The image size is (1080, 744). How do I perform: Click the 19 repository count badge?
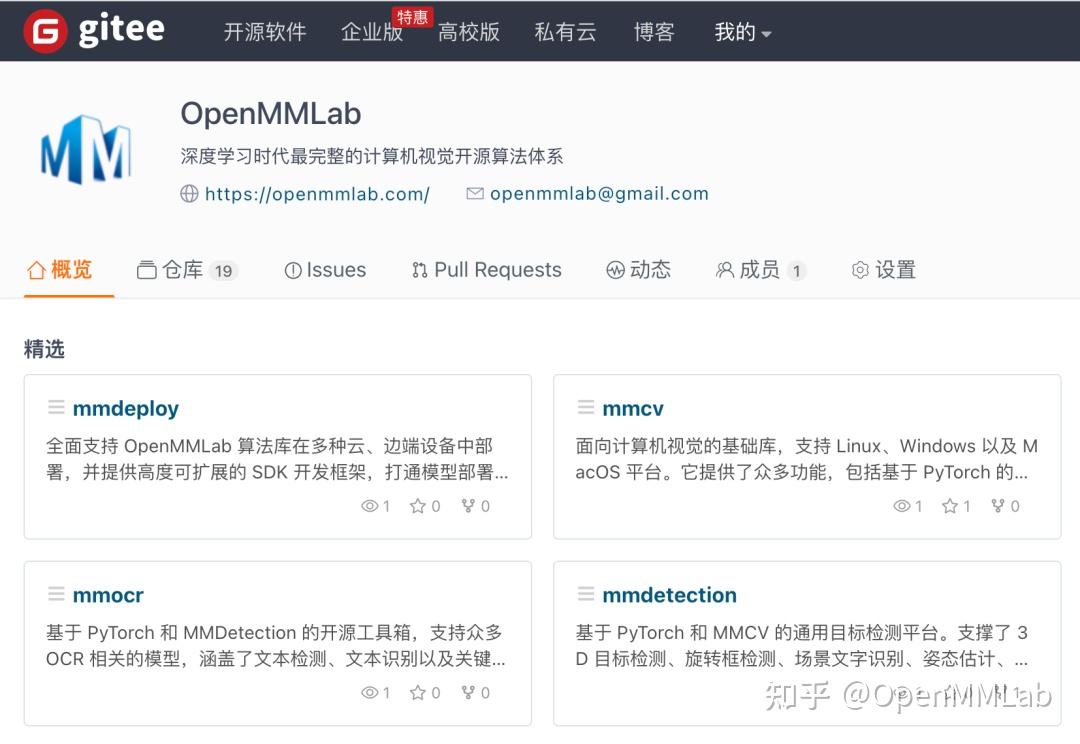tap(223, 271)
